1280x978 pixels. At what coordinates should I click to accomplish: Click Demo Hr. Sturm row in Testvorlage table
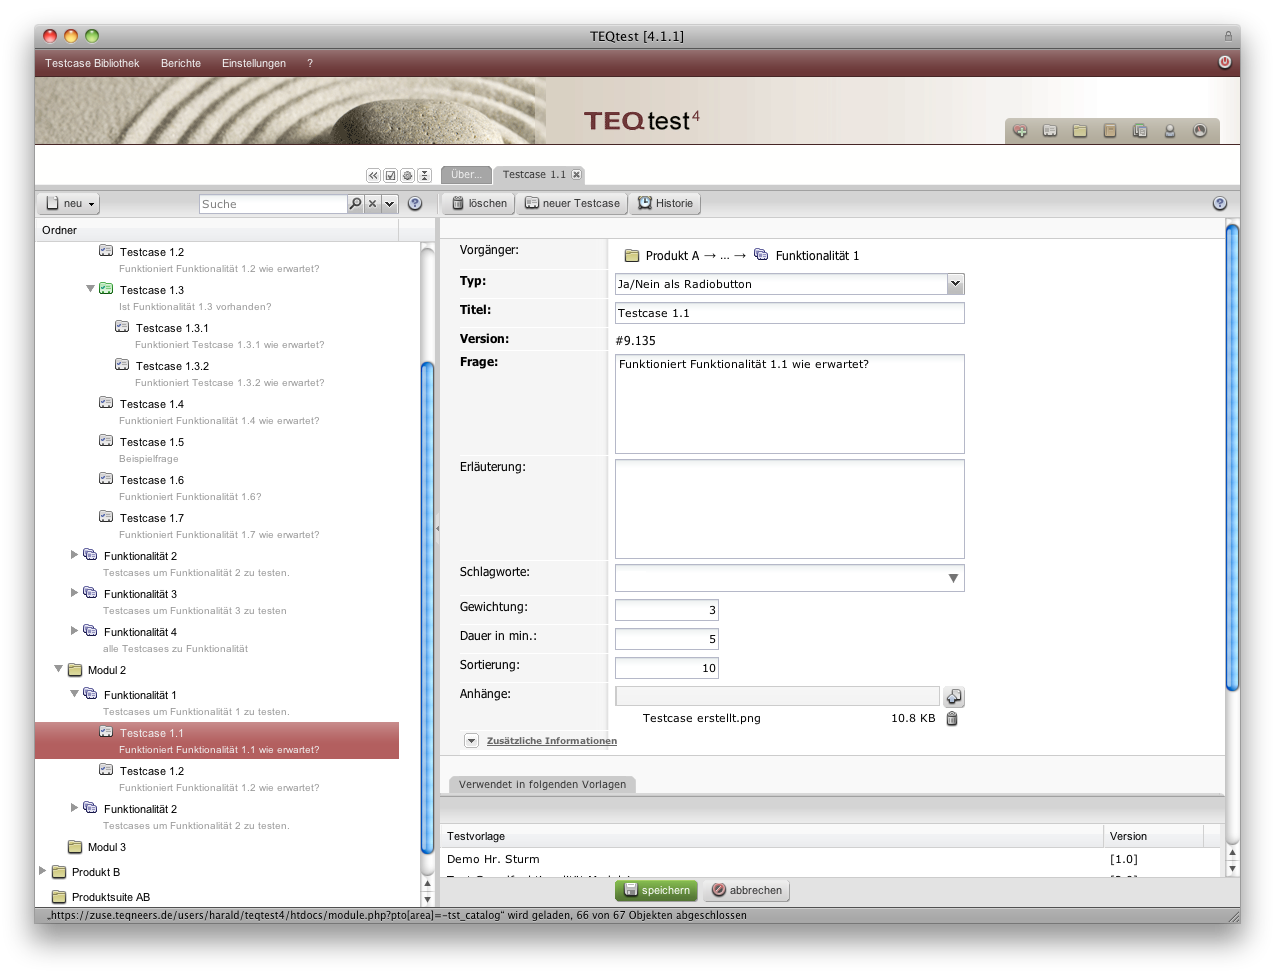point(830,859)
